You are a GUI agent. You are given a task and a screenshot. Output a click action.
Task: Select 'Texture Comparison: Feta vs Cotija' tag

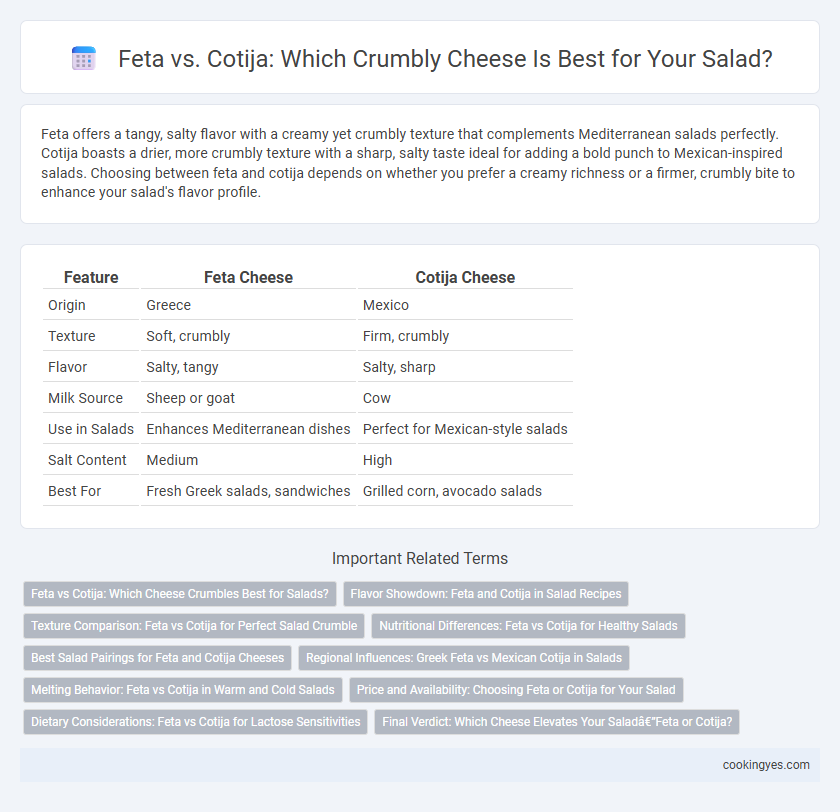[x=194, y=626]
